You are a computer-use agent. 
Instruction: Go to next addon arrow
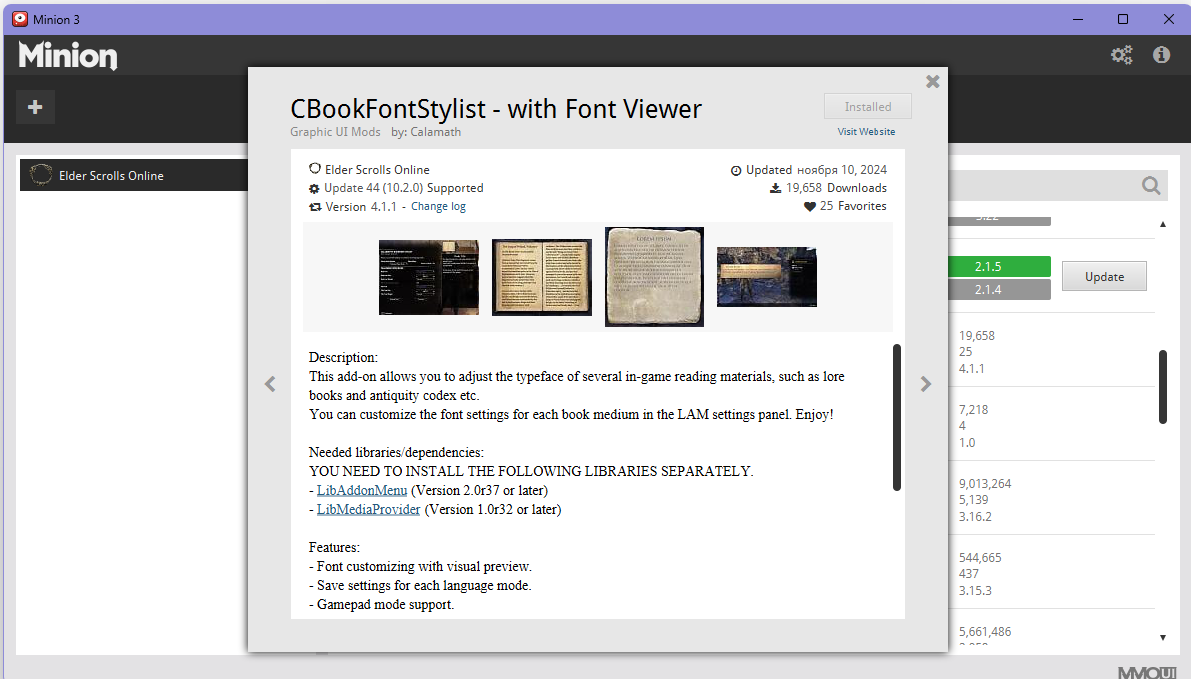click(x=925, y=384)
